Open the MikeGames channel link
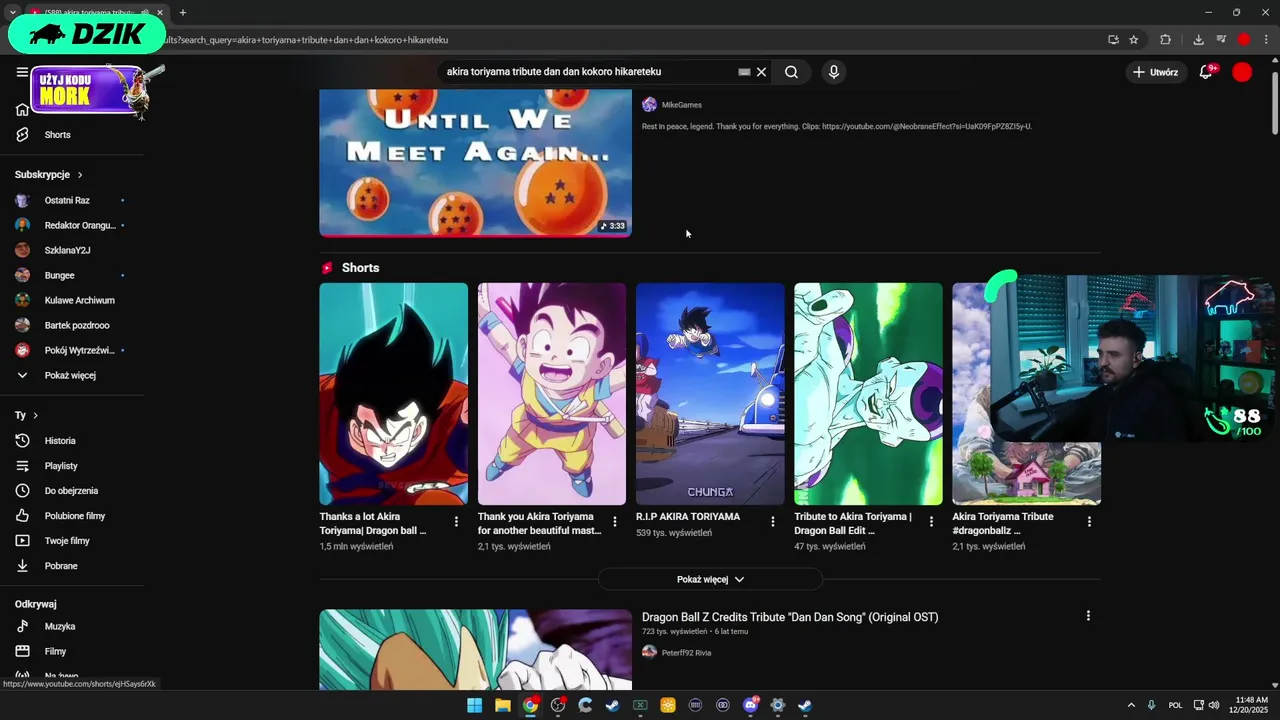The image size is (1280, 720). pos(681,105)
